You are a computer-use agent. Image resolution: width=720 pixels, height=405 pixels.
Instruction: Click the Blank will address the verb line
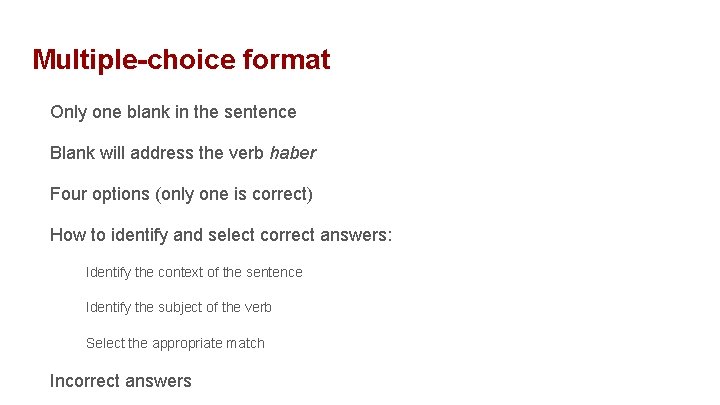183,153
